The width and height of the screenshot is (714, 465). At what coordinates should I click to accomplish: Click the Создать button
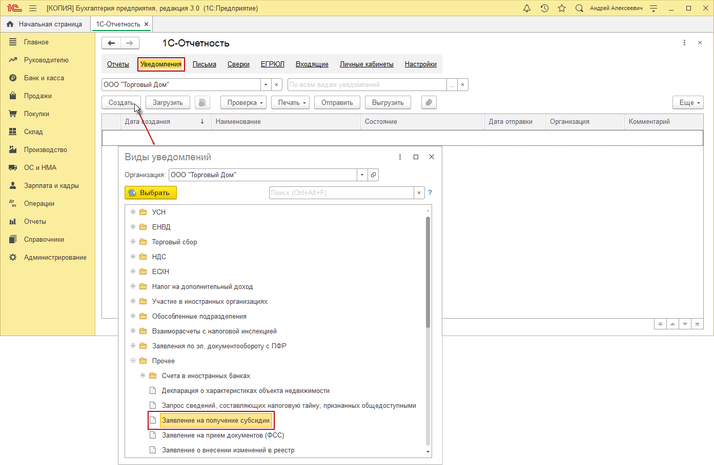coord(121,102)
